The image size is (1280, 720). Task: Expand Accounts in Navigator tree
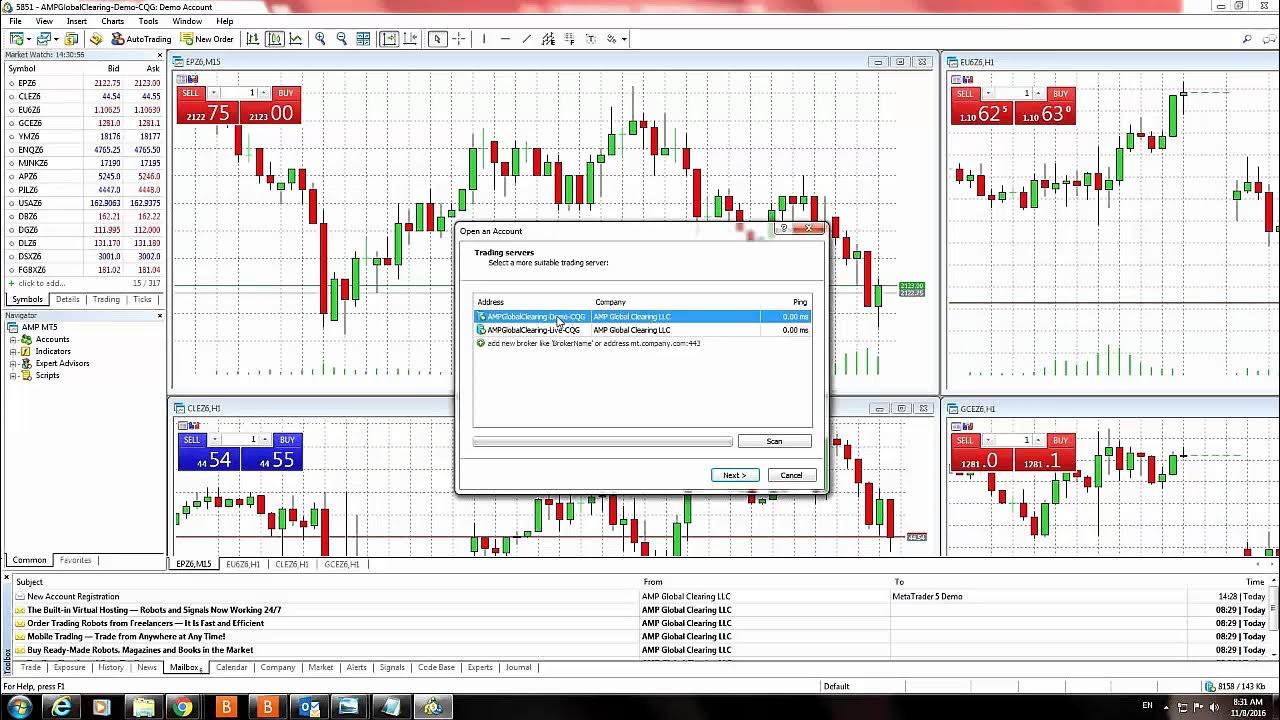tap(14, 339)
